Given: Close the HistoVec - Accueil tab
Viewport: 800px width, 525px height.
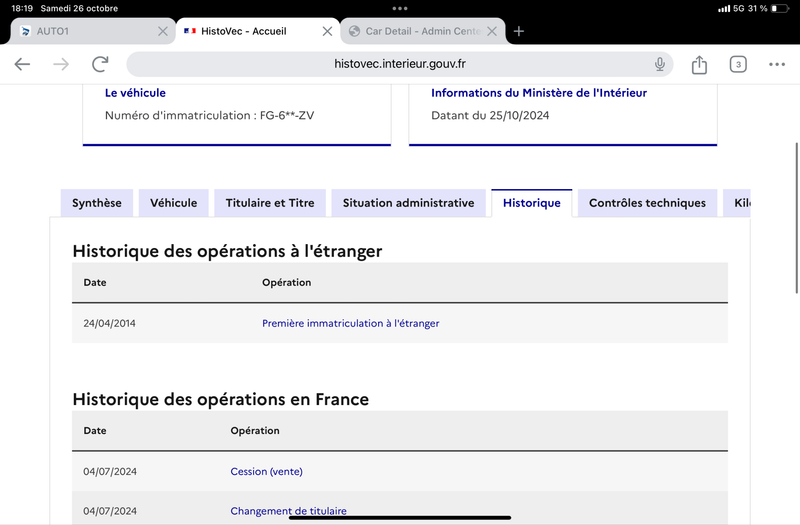Looking at the screenshot, I should (328, 31).
